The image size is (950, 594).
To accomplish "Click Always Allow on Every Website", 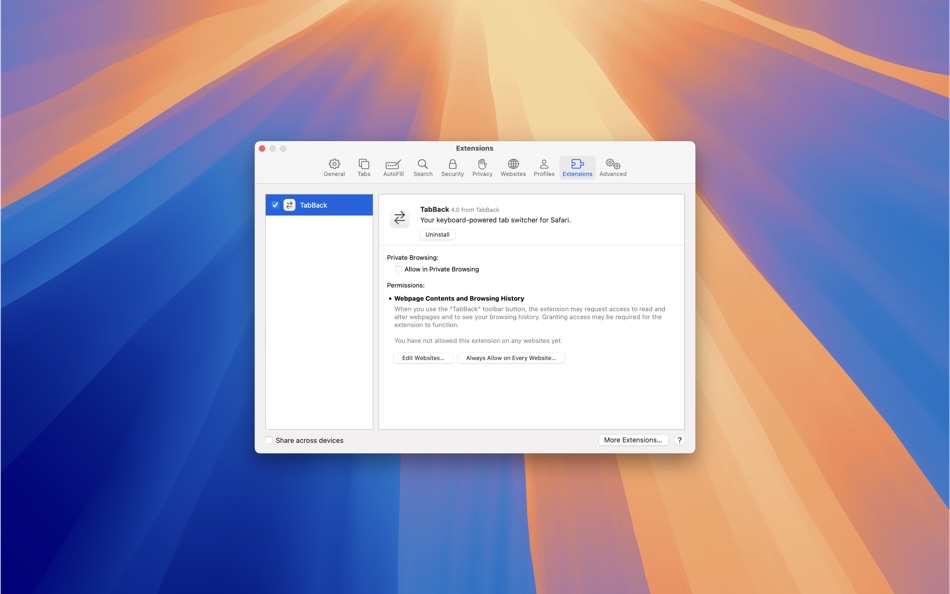I will [x=511, y=358].
